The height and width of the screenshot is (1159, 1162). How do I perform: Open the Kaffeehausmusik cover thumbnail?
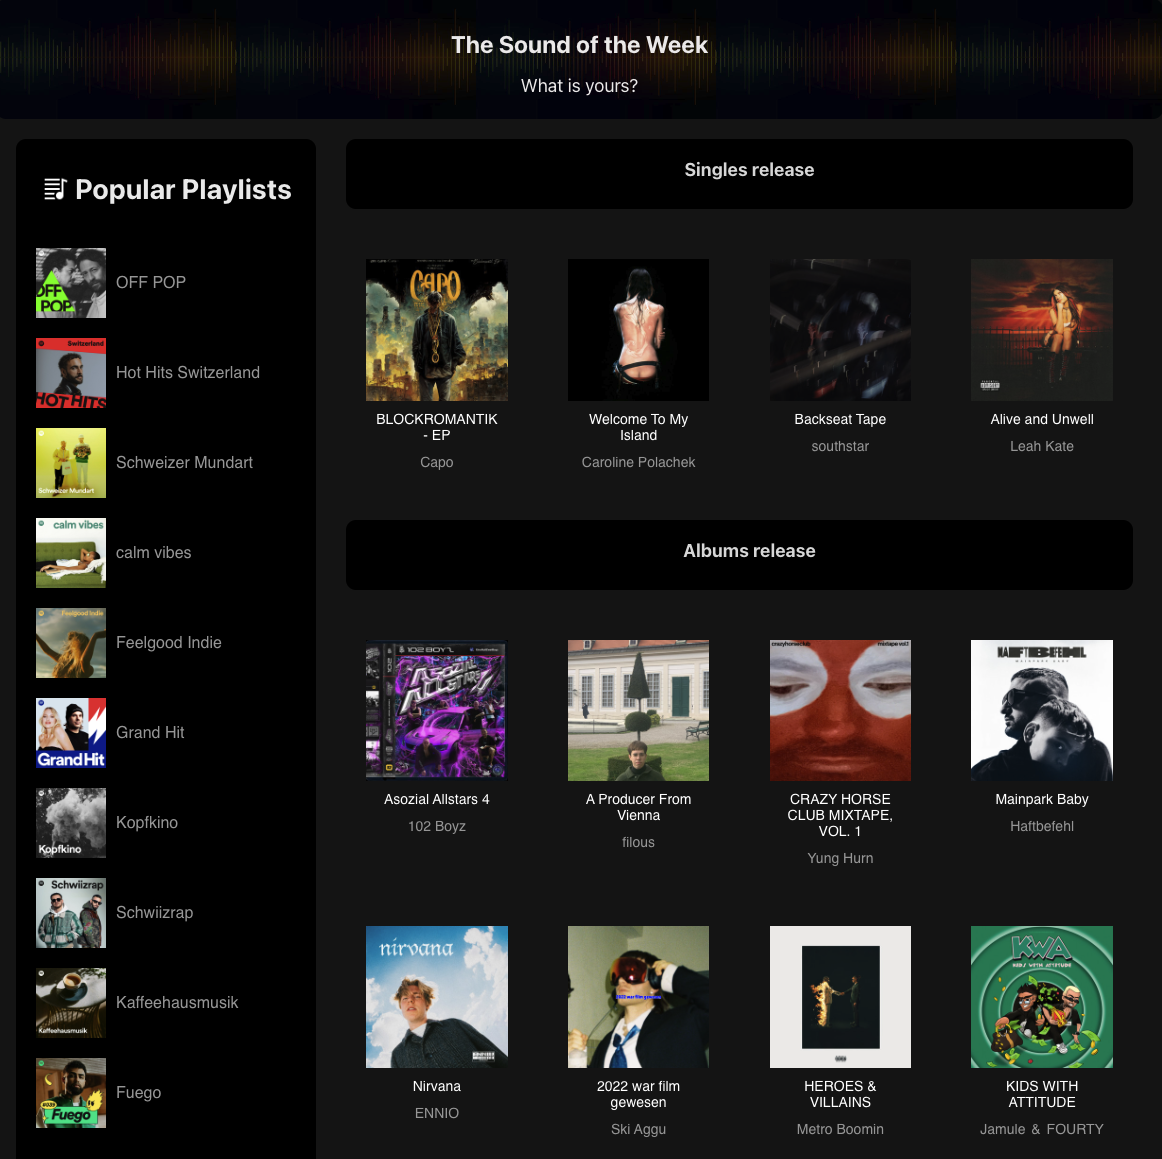[71, 1003]
